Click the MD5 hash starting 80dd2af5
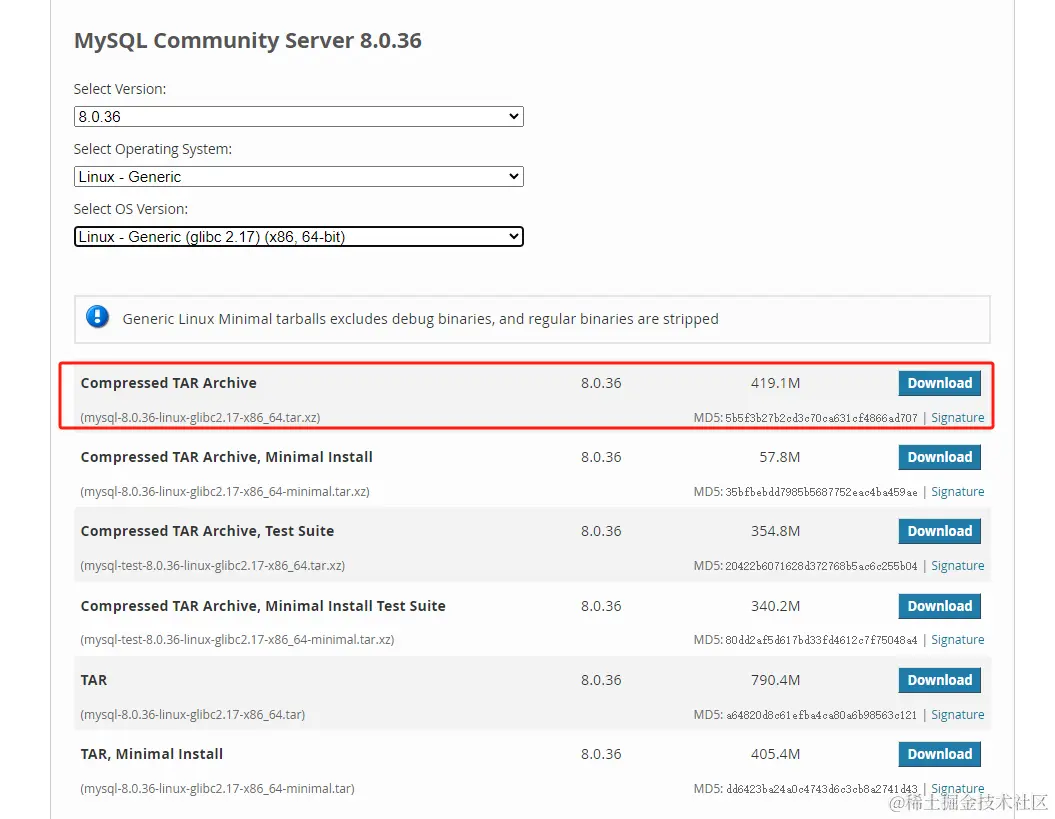 pyautogui.click(x=821, y=640)
